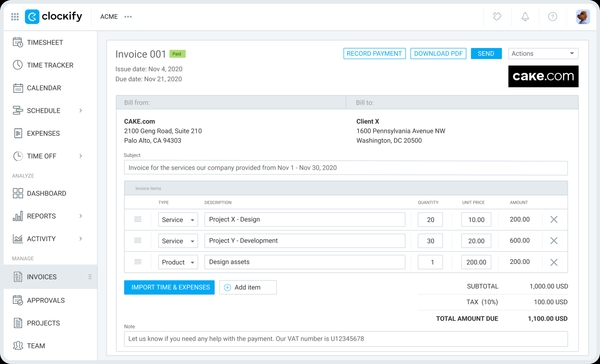
Task: Click the Projects sidebar icon
Action: pos(18,323)
